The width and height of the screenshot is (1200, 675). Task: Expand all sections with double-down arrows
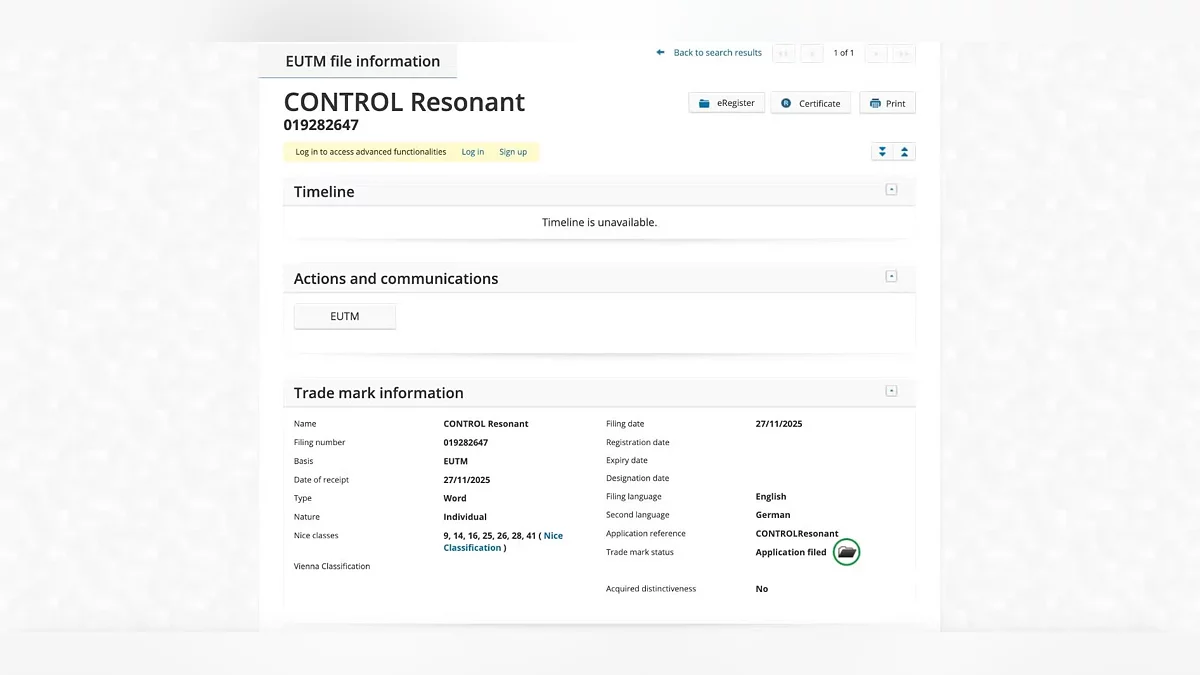(882, 152)
